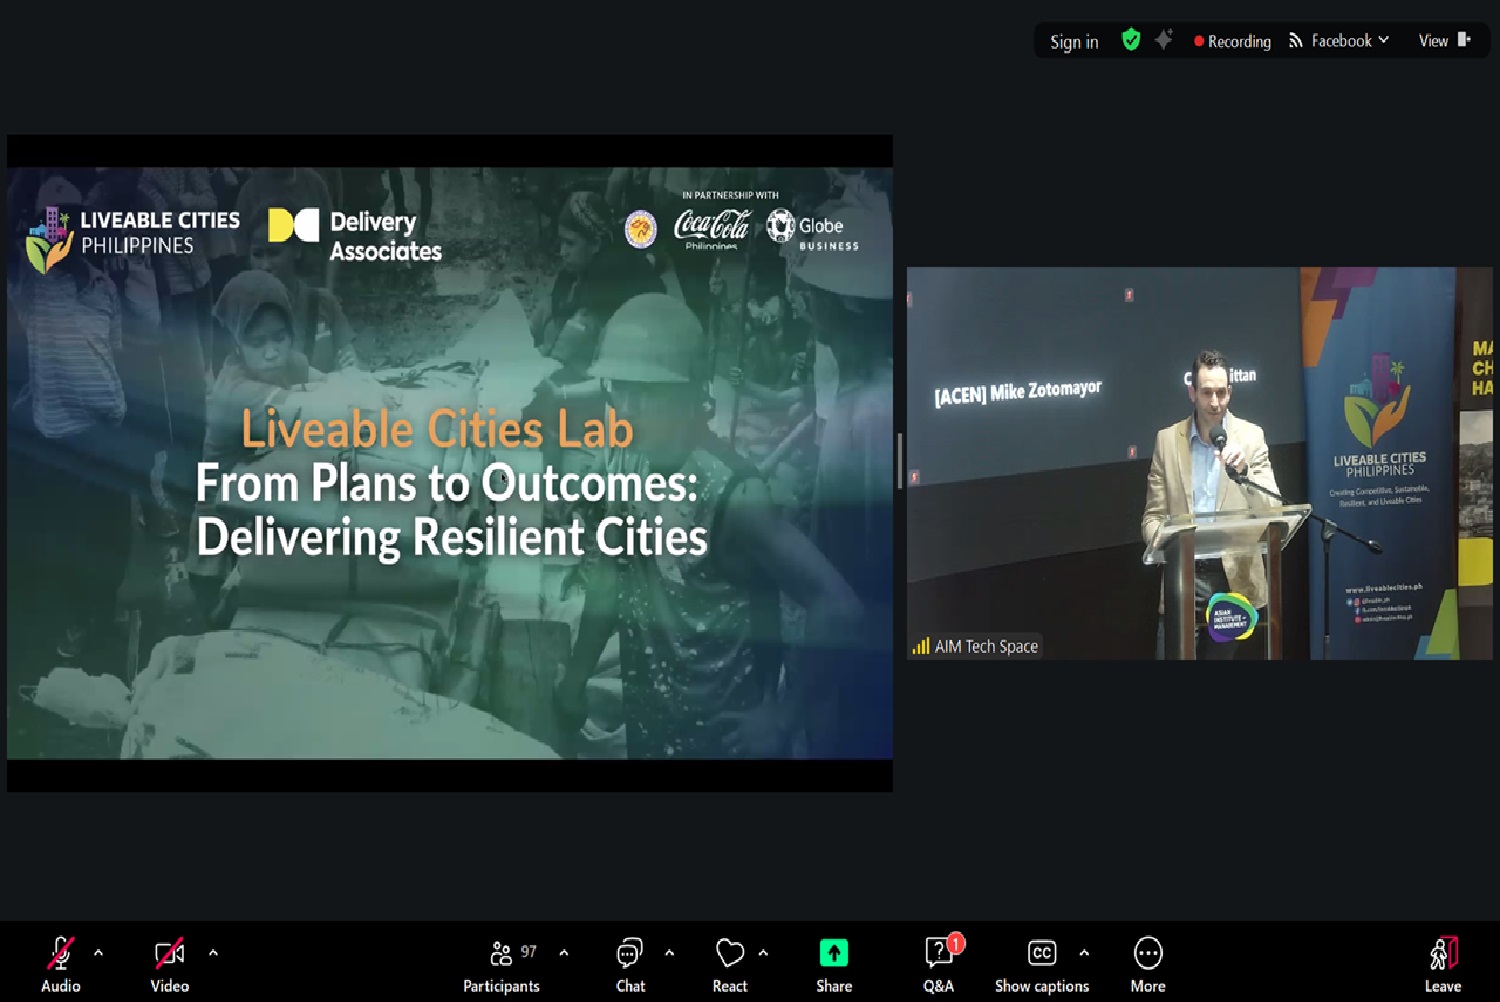Click the AI Companion sparkle icon

coord(1163,40)
